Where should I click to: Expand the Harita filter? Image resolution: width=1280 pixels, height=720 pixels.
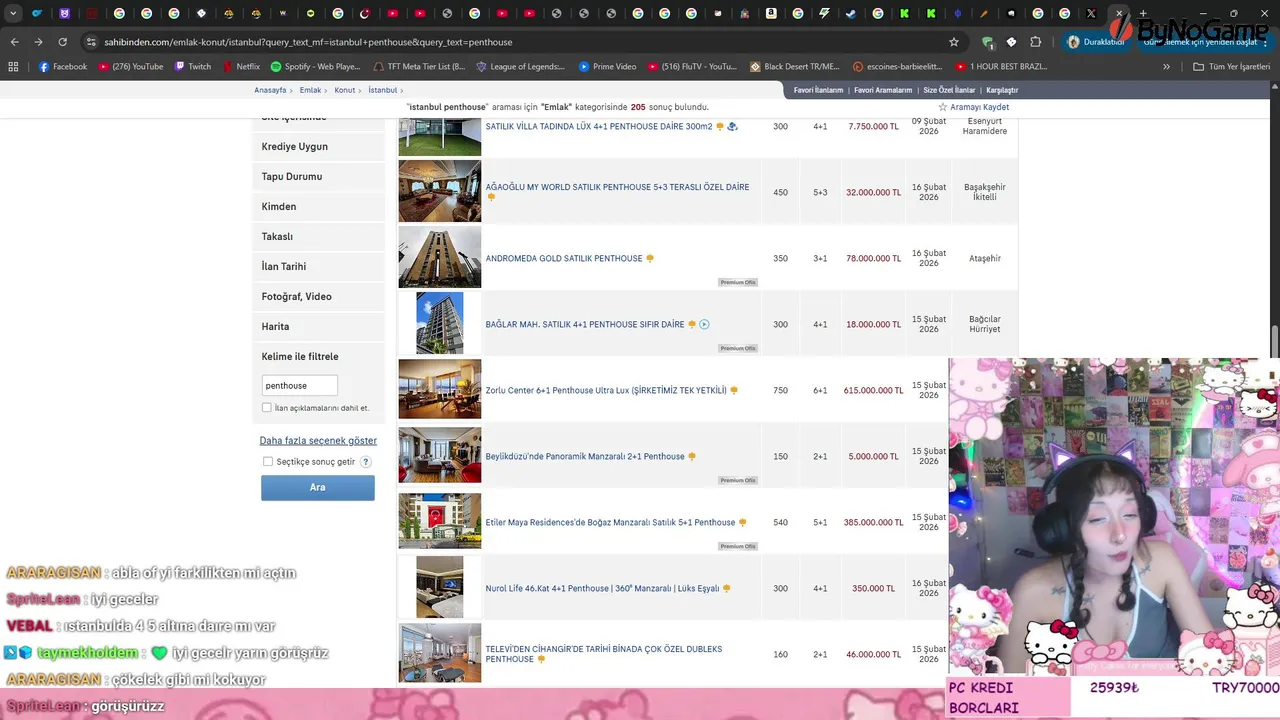[318, 326]
